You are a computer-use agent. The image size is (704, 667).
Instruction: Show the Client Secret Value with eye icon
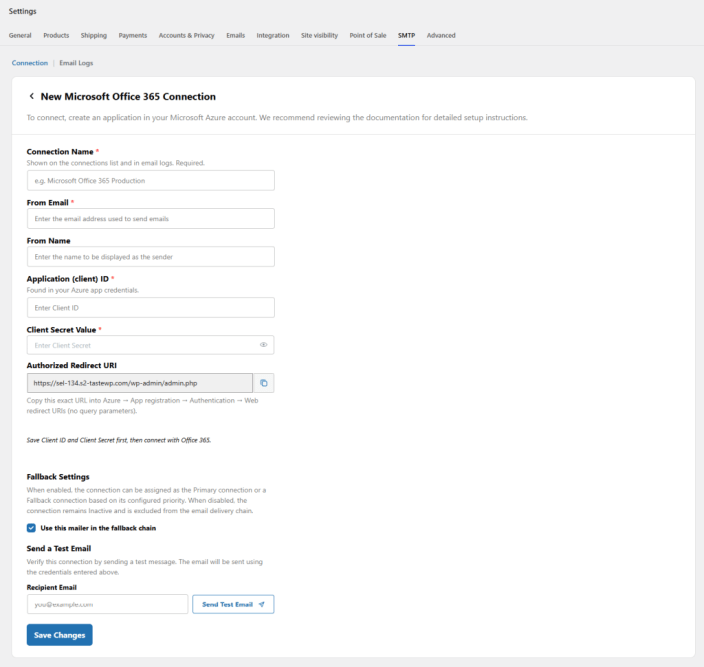pyautogui.click(x=264, y=345)
